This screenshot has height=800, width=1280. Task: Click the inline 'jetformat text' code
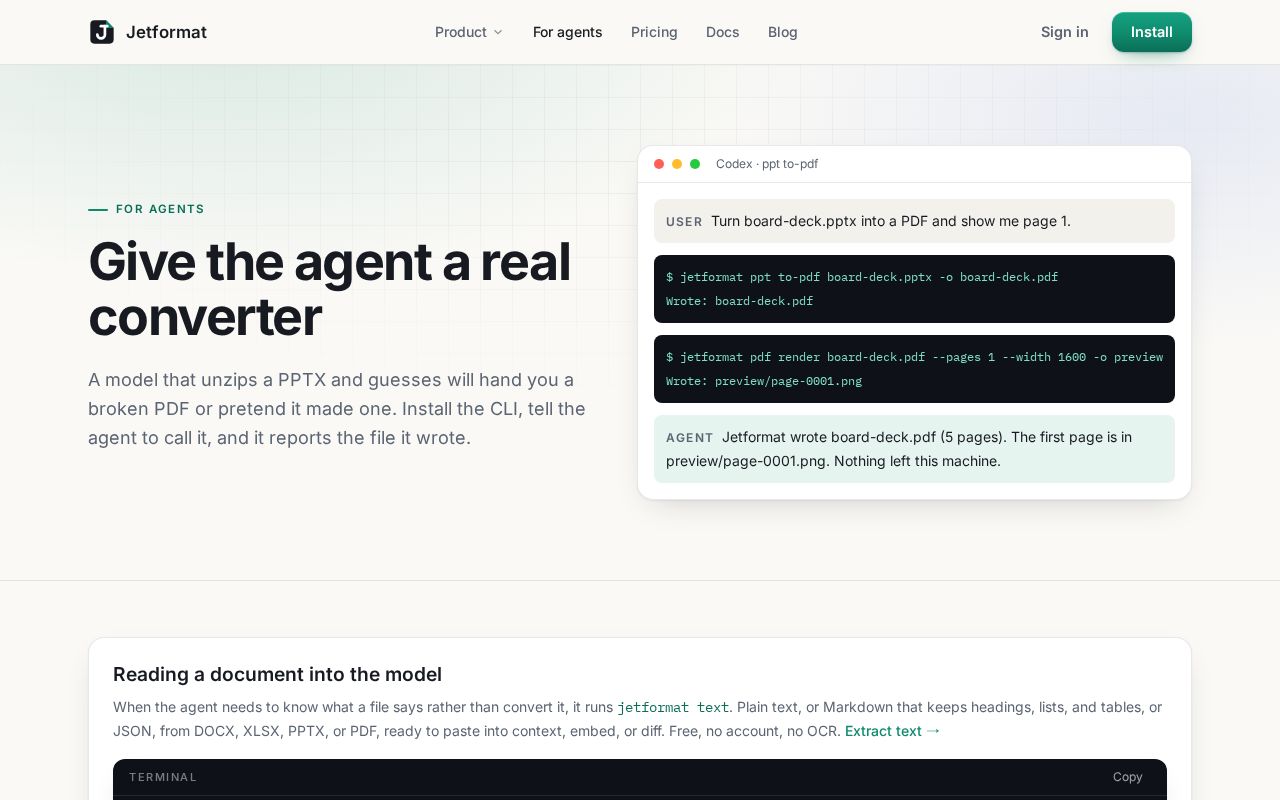[673, 707]
